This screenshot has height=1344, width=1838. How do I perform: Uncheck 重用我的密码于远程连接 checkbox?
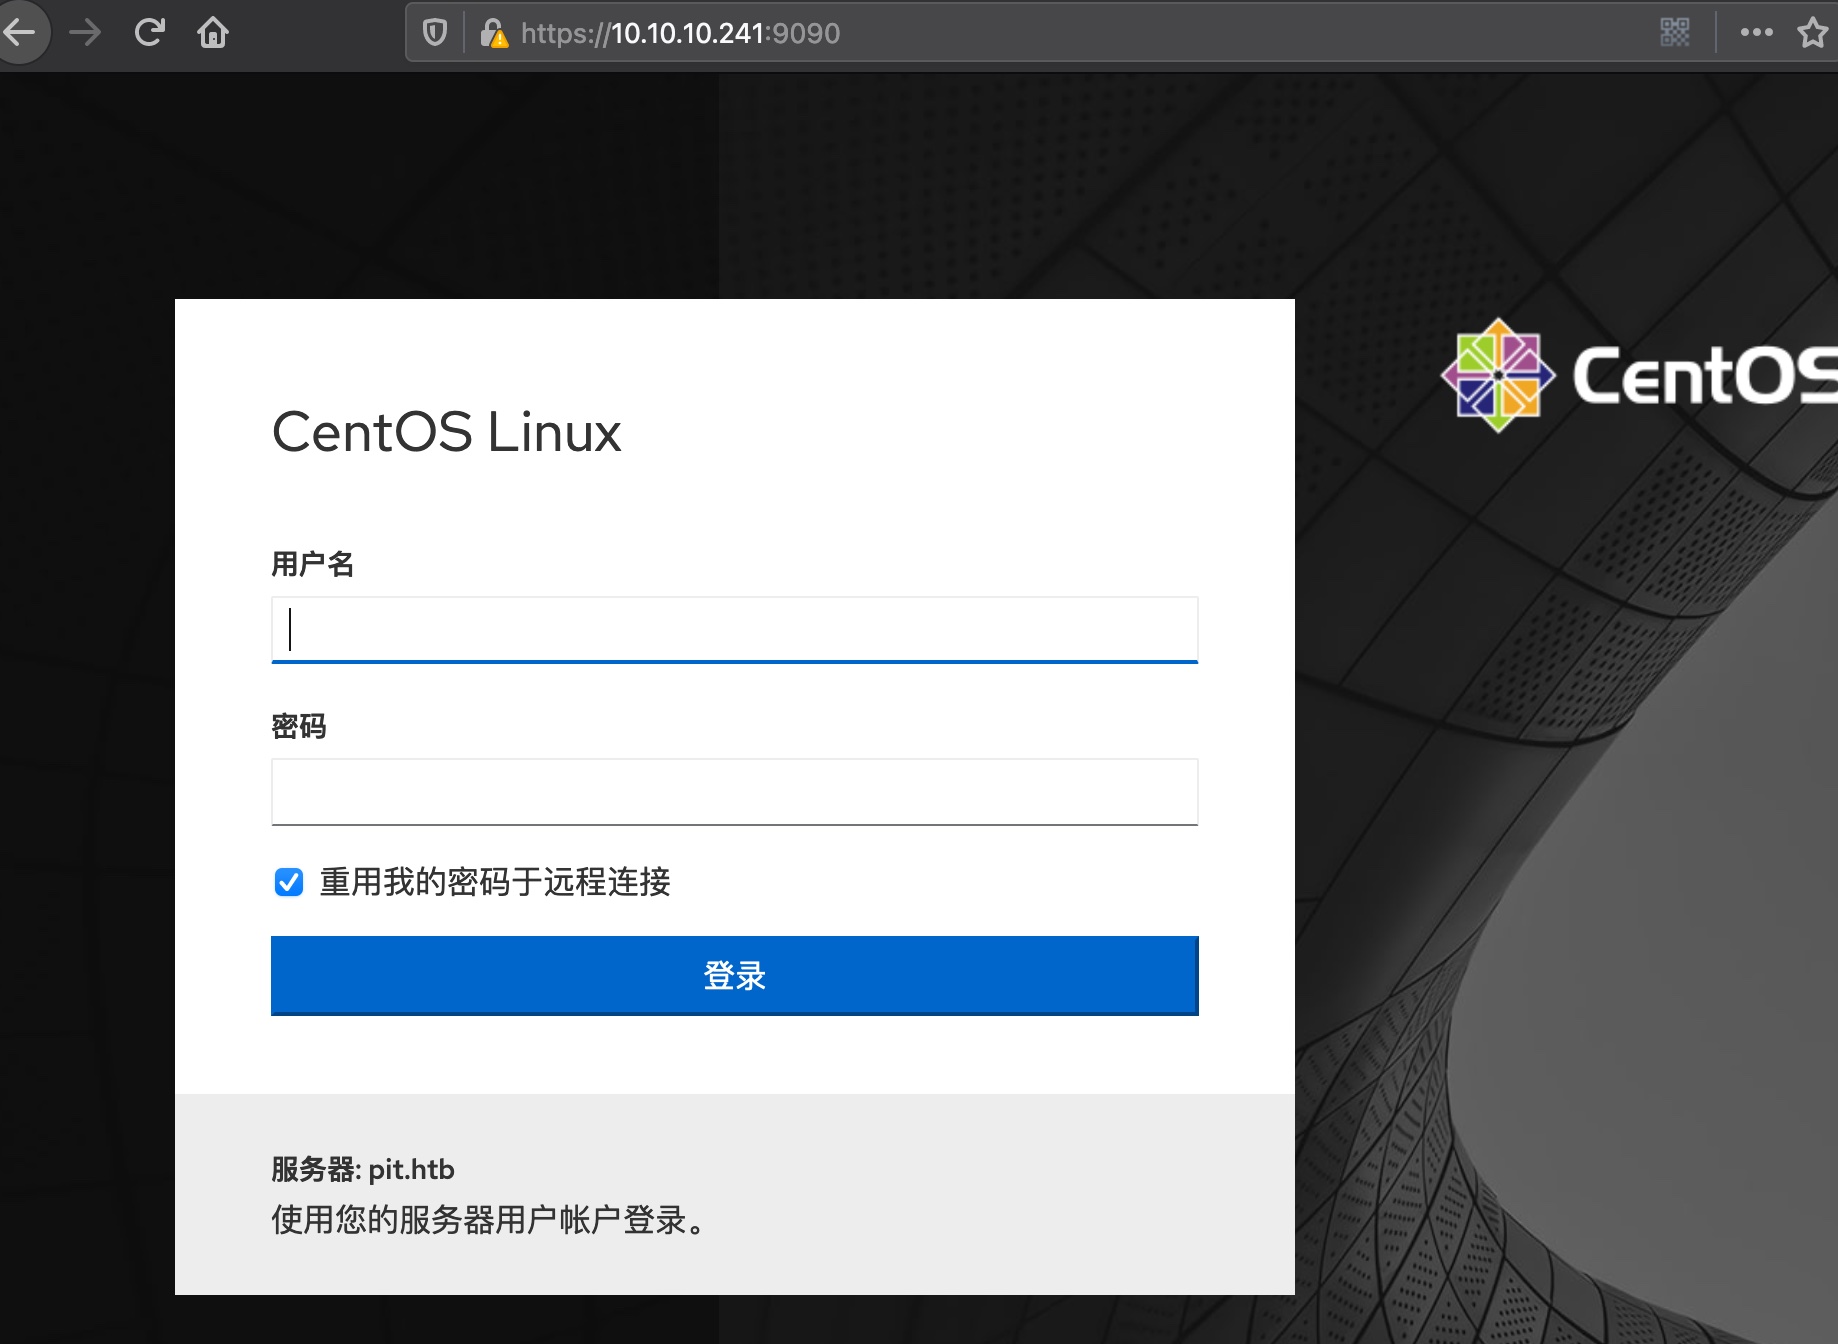289,882
